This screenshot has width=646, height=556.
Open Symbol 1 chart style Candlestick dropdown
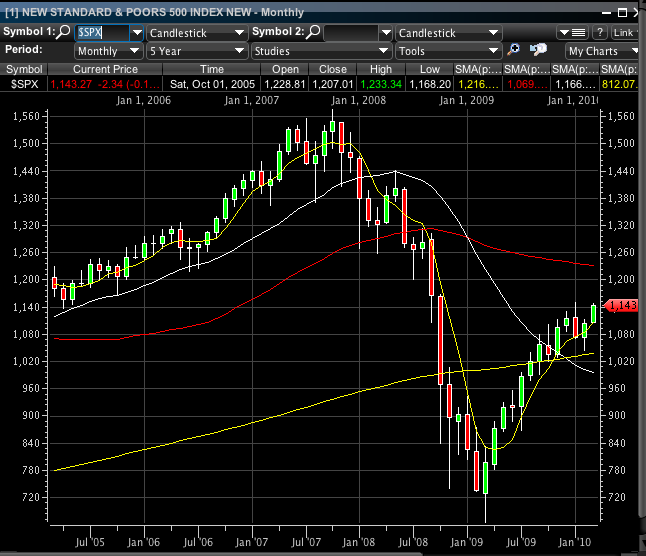[x=196, y=32]
